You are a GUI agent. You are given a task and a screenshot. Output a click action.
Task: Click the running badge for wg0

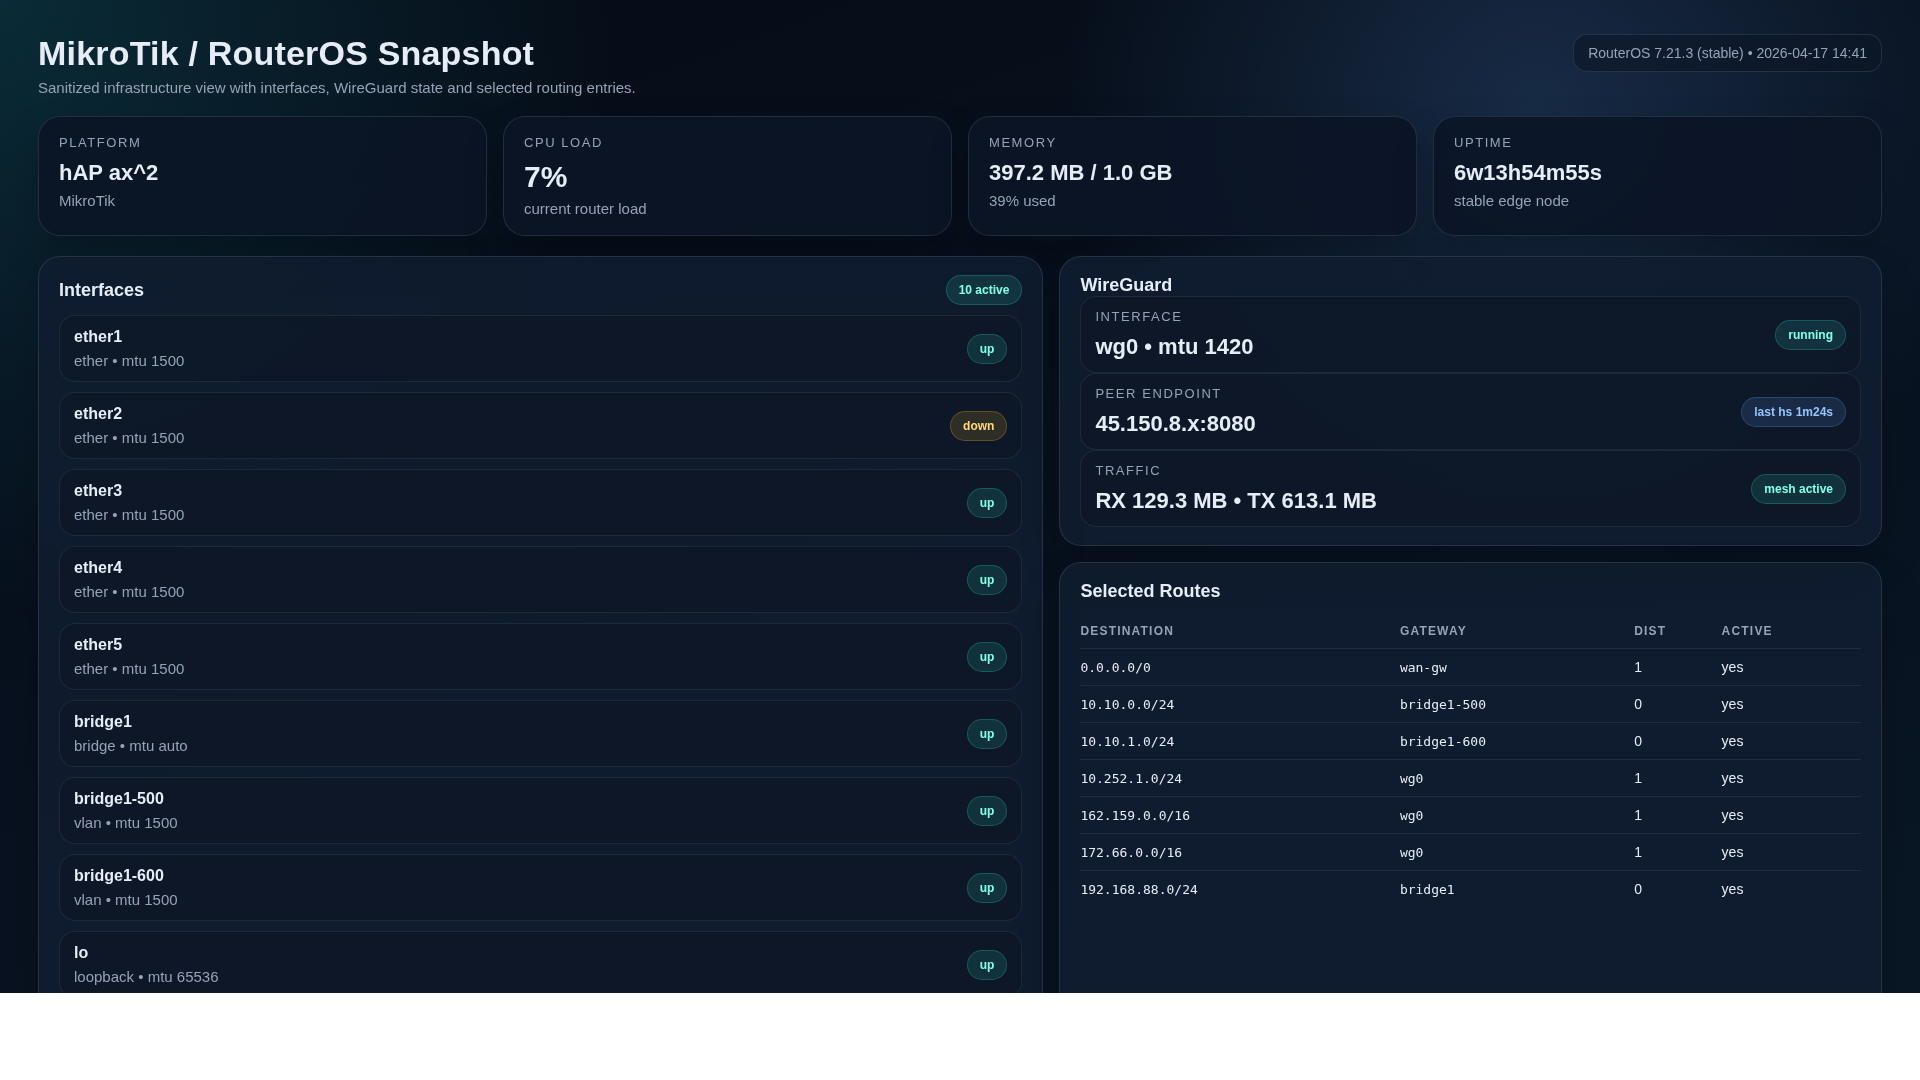1810,335
